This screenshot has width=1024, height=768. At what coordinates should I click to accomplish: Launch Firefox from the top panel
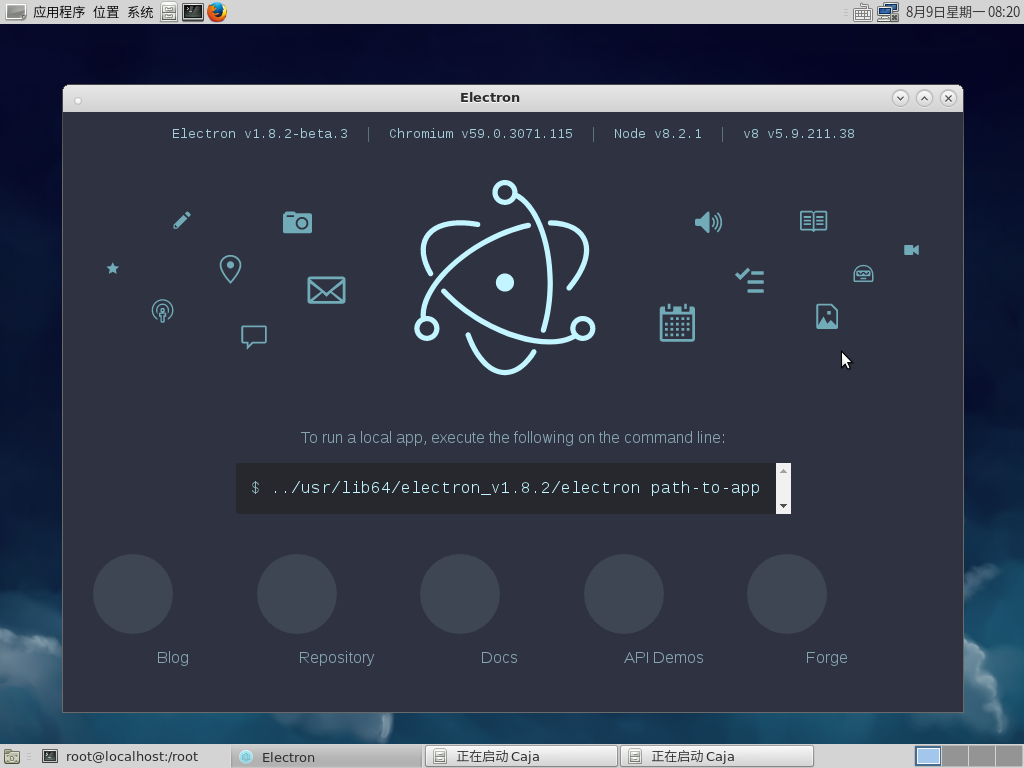click(217, 12)
